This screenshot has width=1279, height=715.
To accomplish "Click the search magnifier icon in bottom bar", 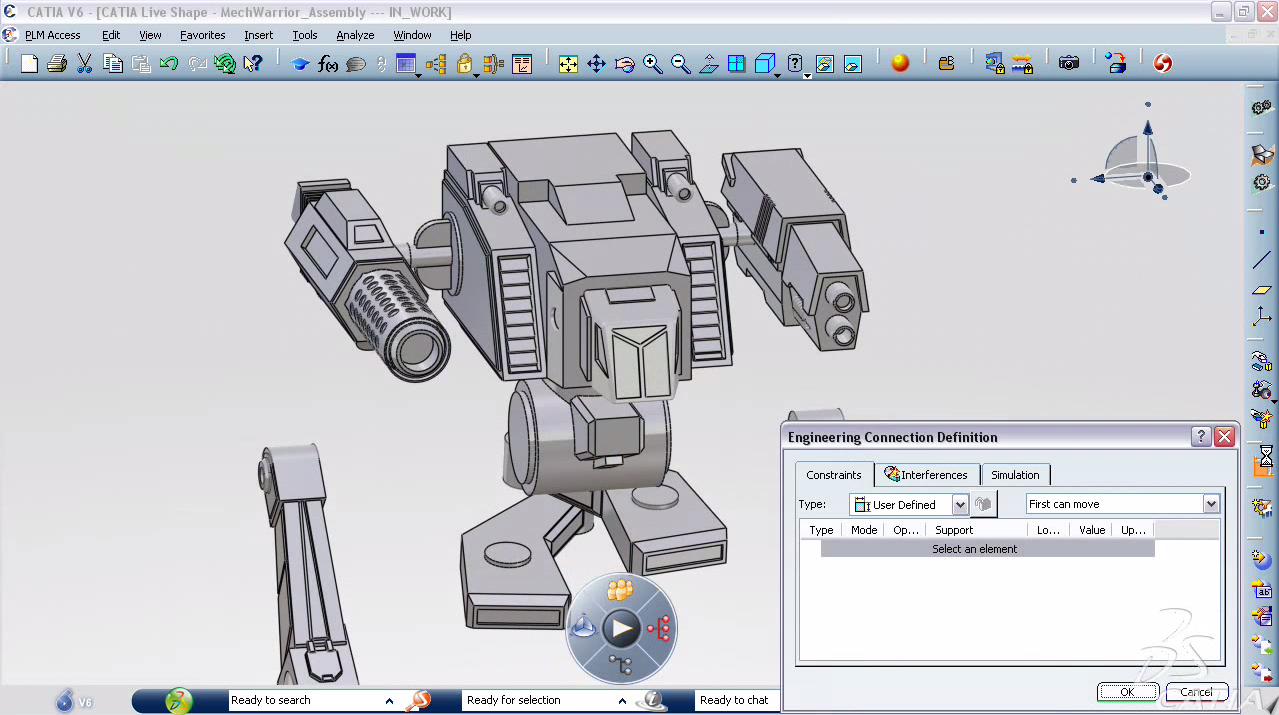I will 418,700.
